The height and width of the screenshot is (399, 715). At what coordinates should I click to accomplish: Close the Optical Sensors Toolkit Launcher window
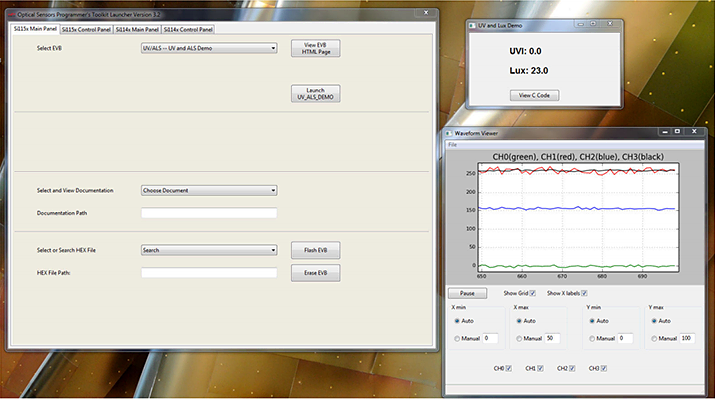(x=426, y=13)
